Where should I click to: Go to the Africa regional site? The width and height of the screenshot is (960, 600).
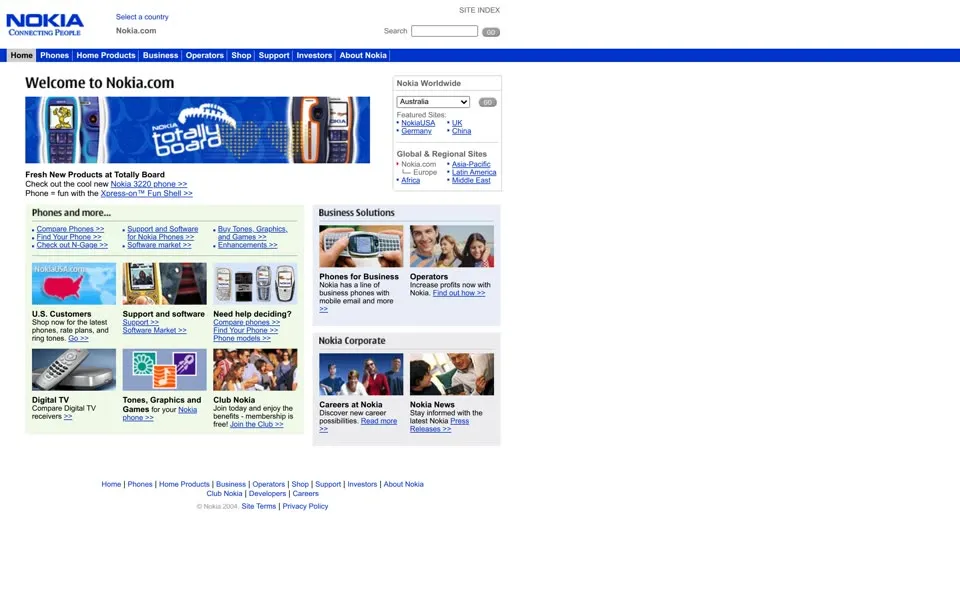[411, 180]
